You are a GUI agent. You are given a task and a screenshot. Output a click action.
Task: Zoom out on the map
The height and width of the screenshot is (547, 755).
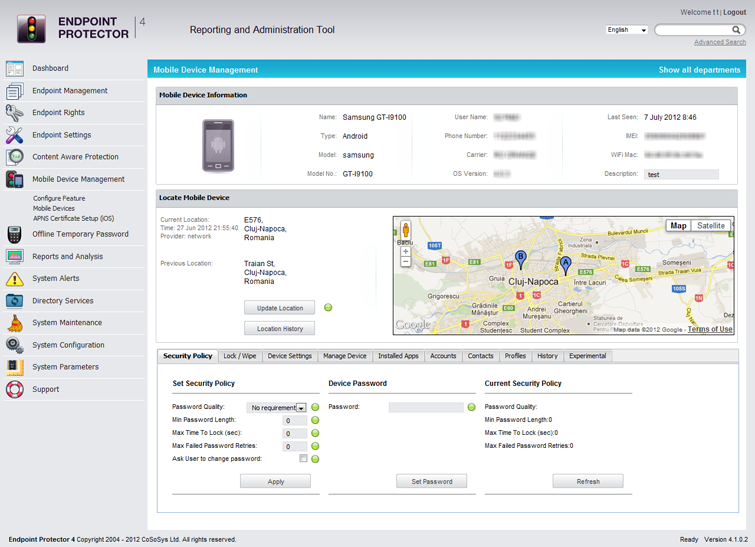tap(405, 261)
